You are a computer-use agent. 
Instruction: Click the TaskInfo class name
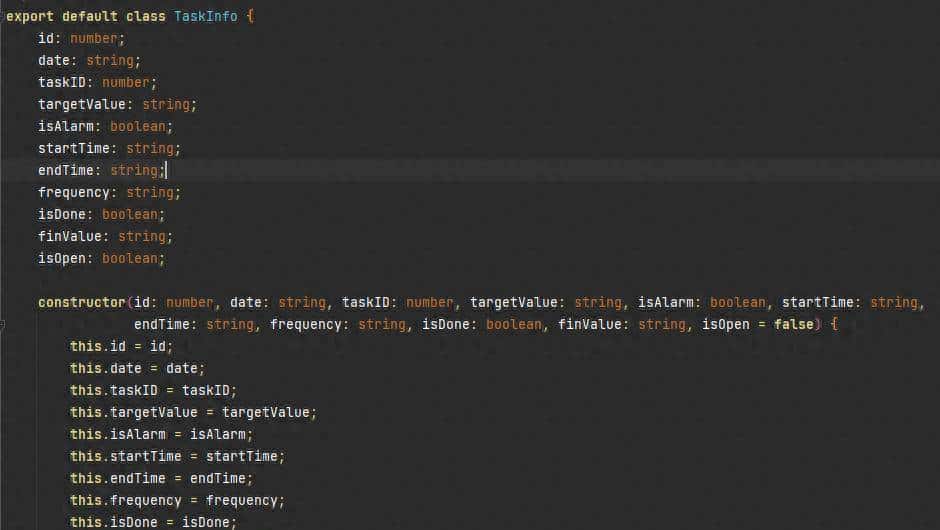tap(205, 17)
